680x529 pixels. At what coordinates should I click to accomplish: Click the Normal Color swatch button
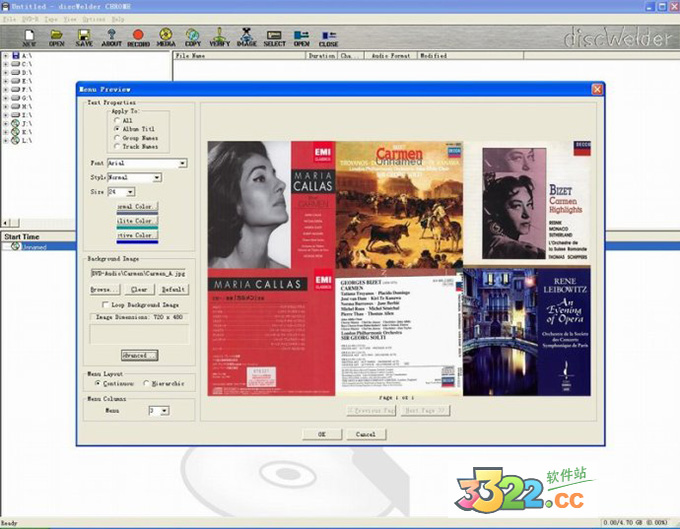point(137,207)
